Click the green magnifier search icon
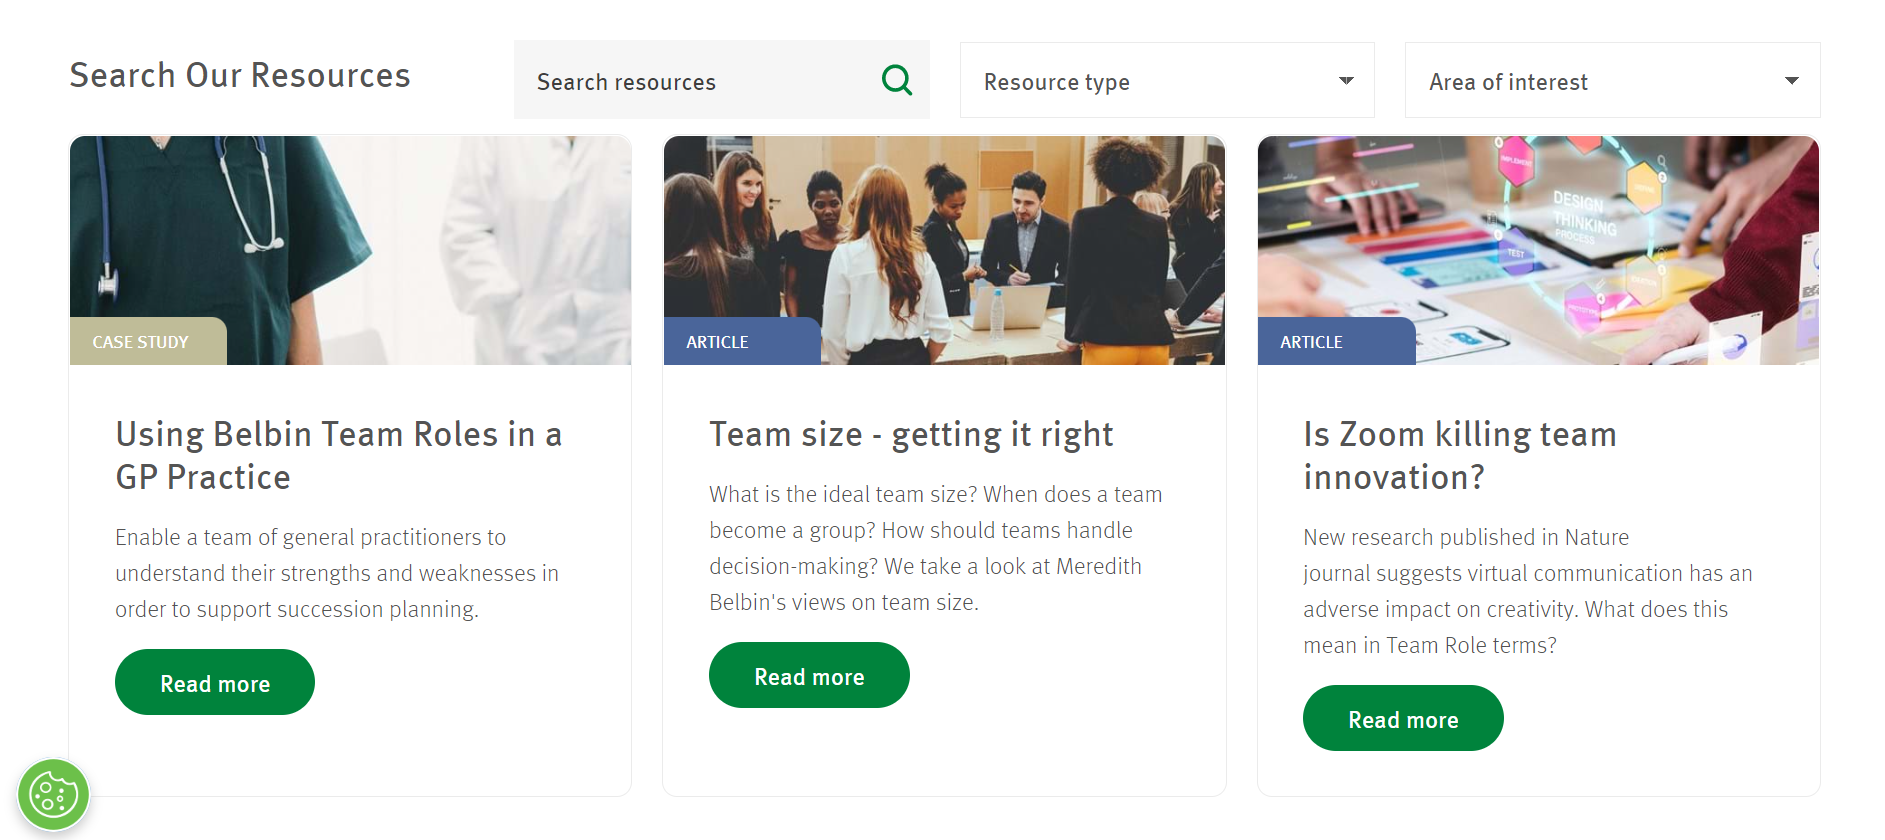The image size is (1885, 840). pos(897,80)
